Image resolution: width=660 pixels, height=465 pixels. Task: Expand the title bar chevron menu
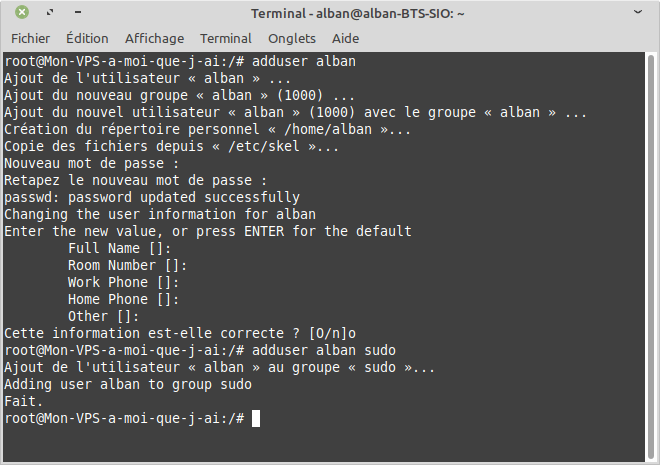[x=638, y=12]
